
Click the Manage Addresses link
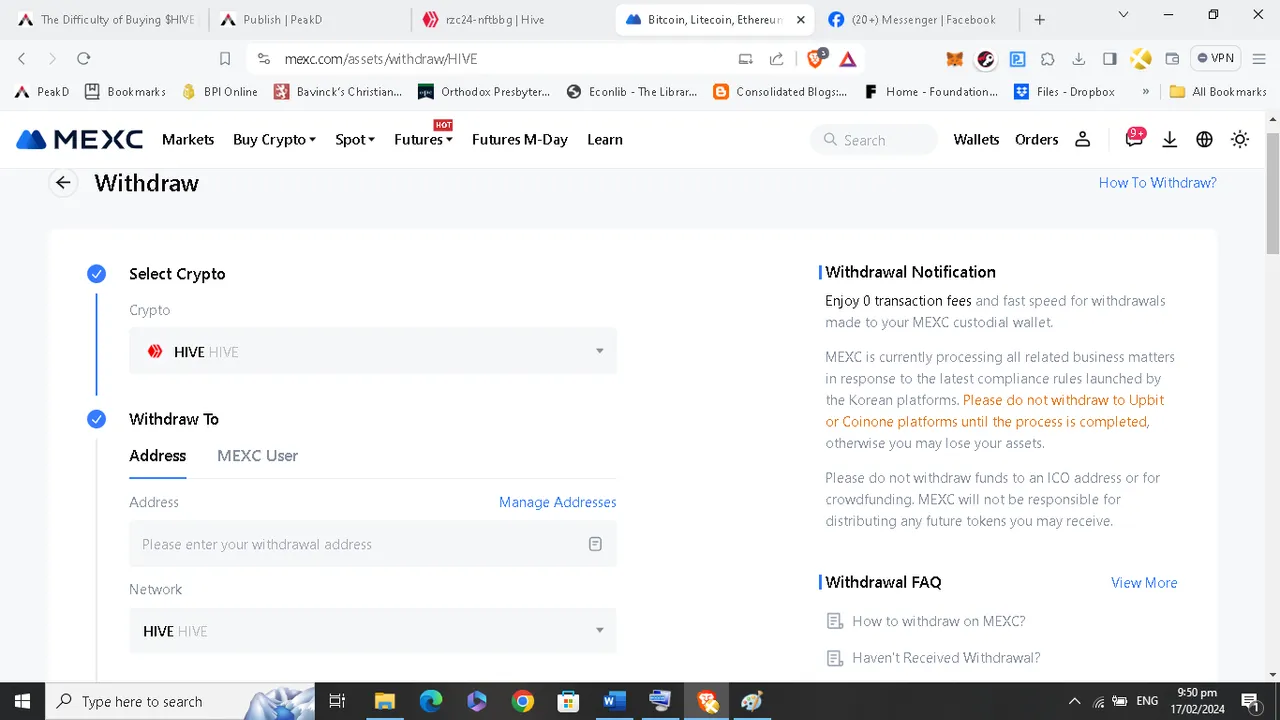pyautogui.click(x=557, y=502)
